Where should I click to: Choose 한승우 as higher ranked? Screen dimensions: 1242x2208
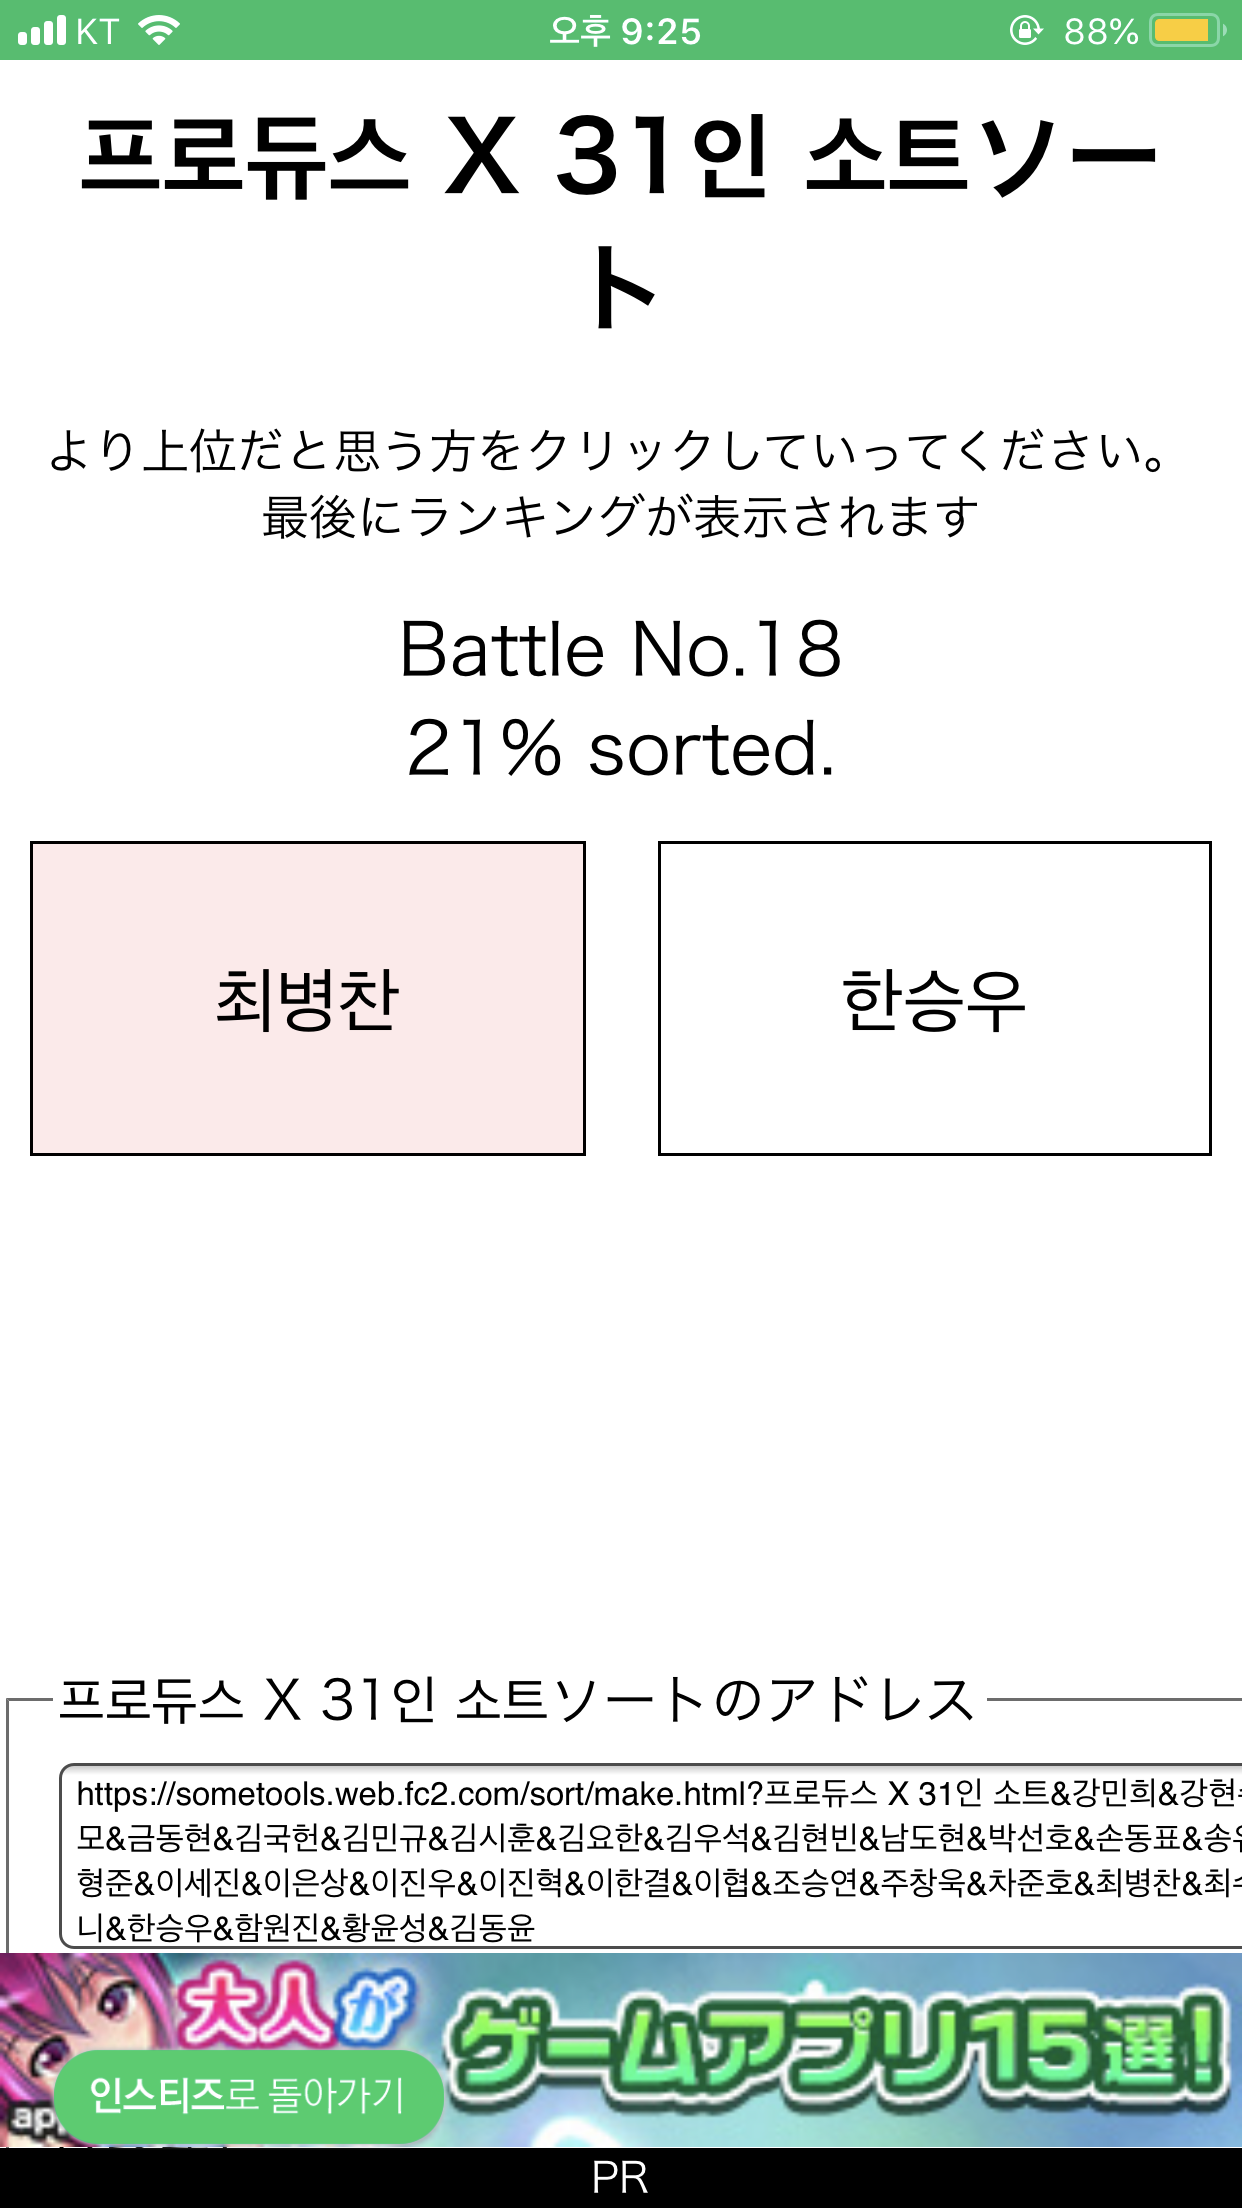[934, 998]
